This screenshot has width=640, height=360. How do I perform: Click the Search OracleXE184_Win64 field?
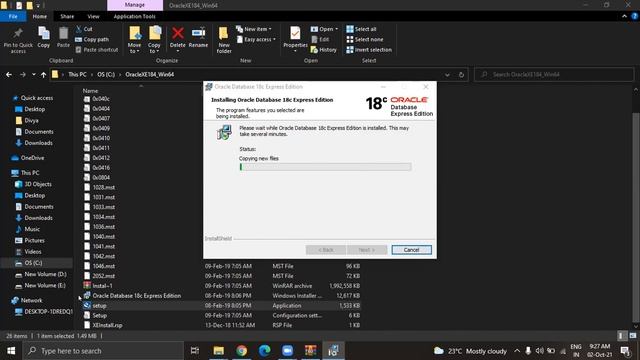click(x=554, y=75)
